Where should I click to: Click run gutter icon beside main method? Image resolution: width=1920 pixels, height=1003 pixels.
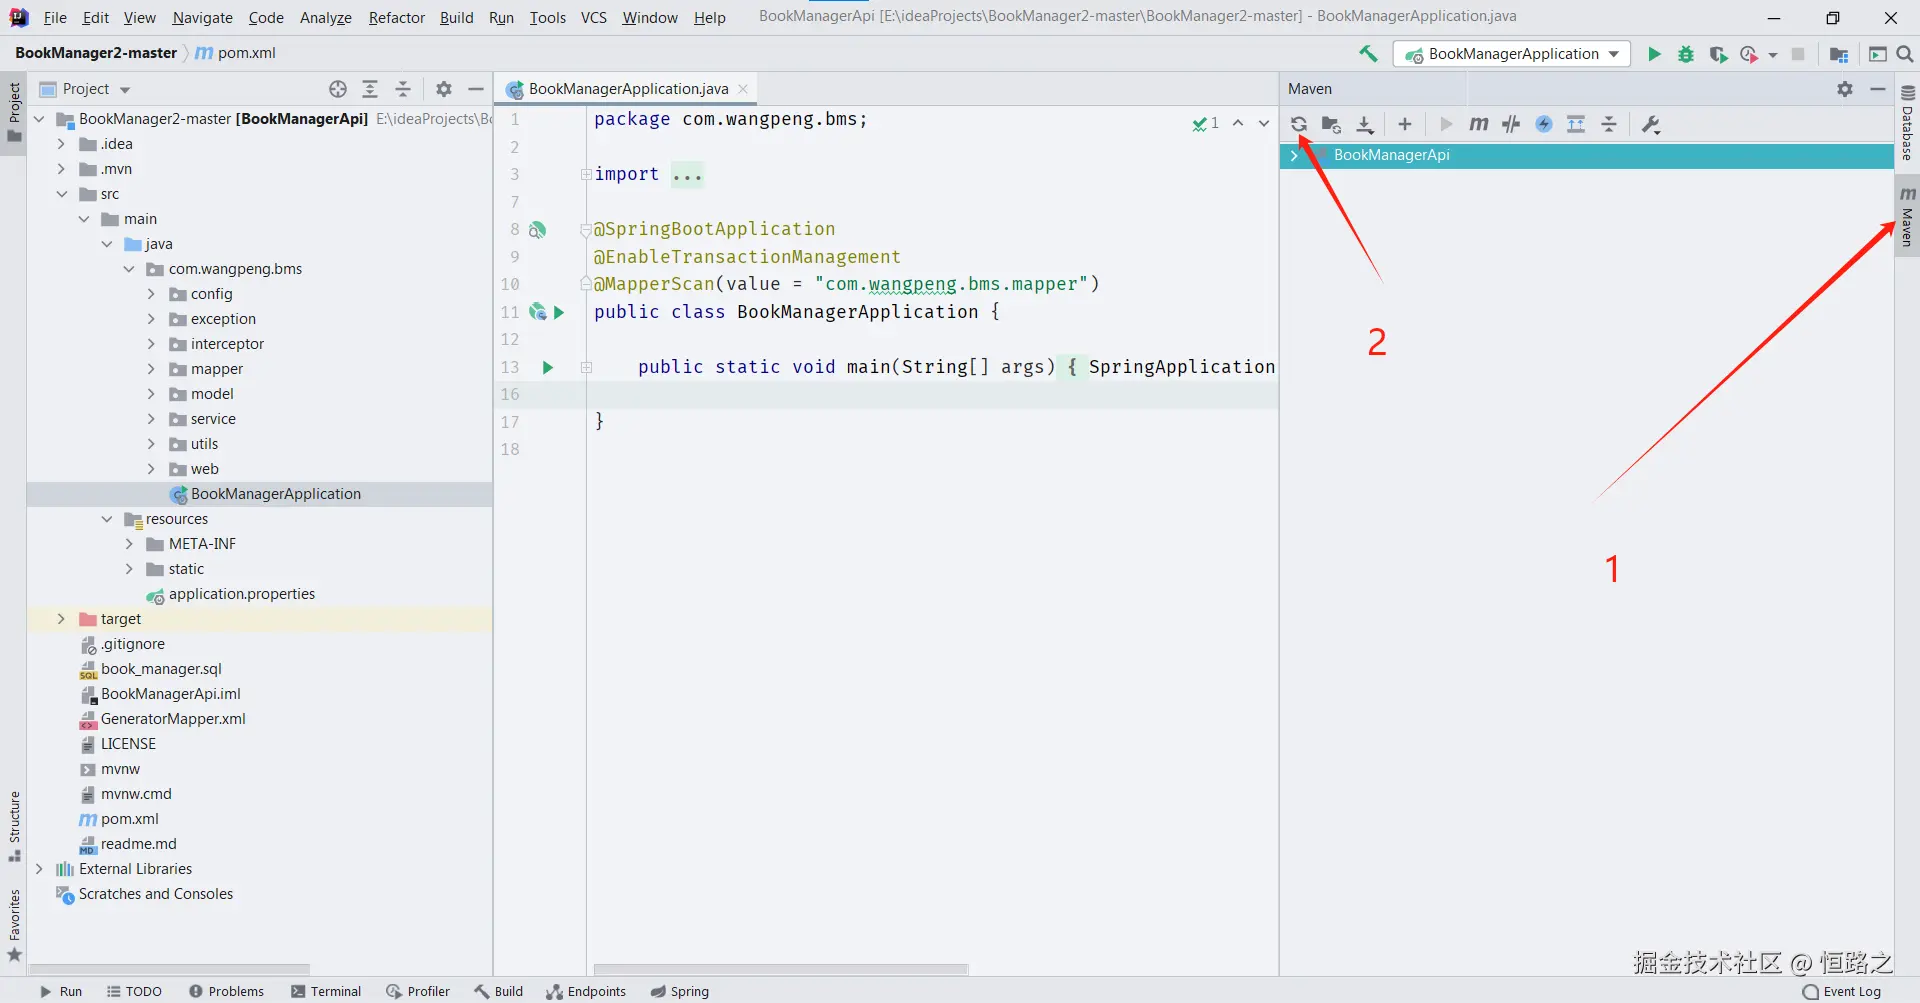548,367
